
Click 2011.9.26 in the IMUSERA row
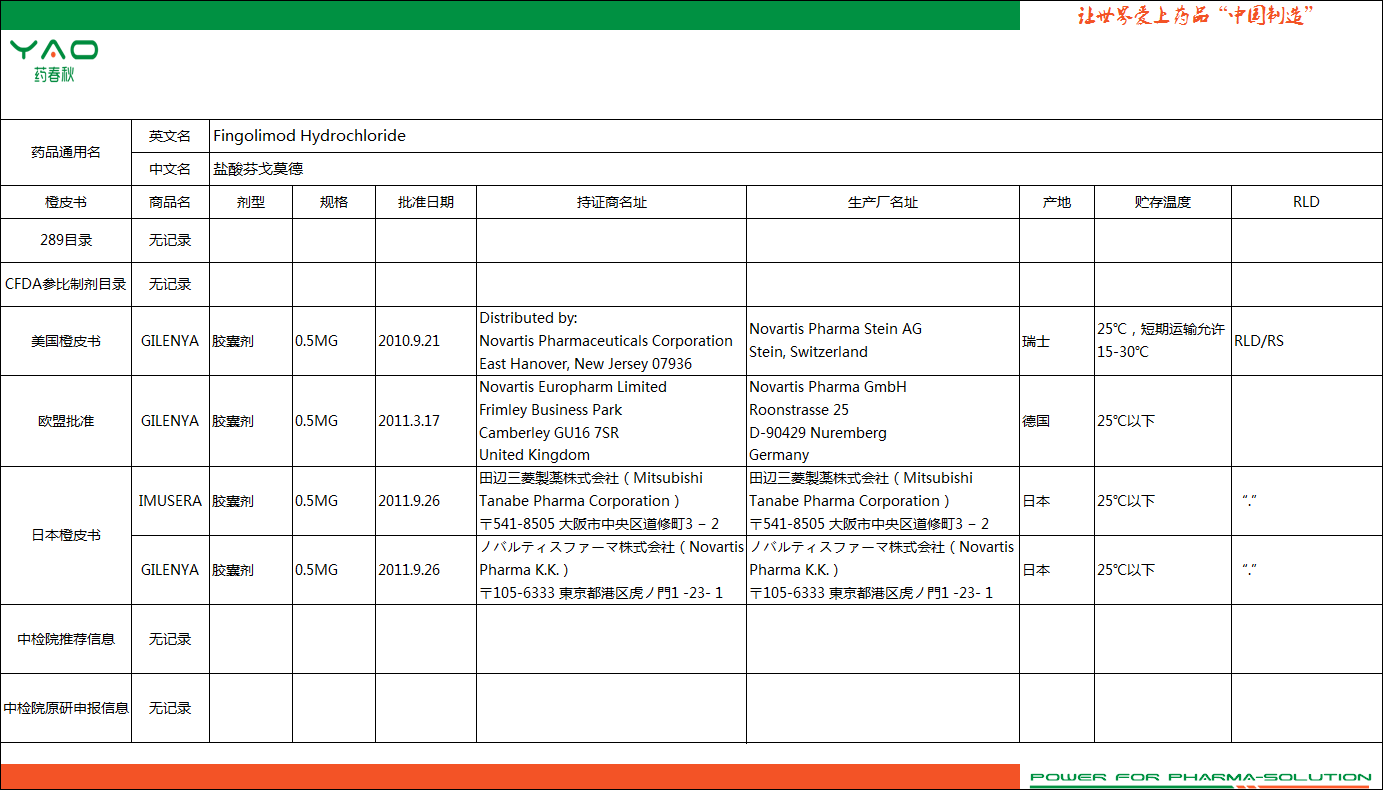(426, 501)
